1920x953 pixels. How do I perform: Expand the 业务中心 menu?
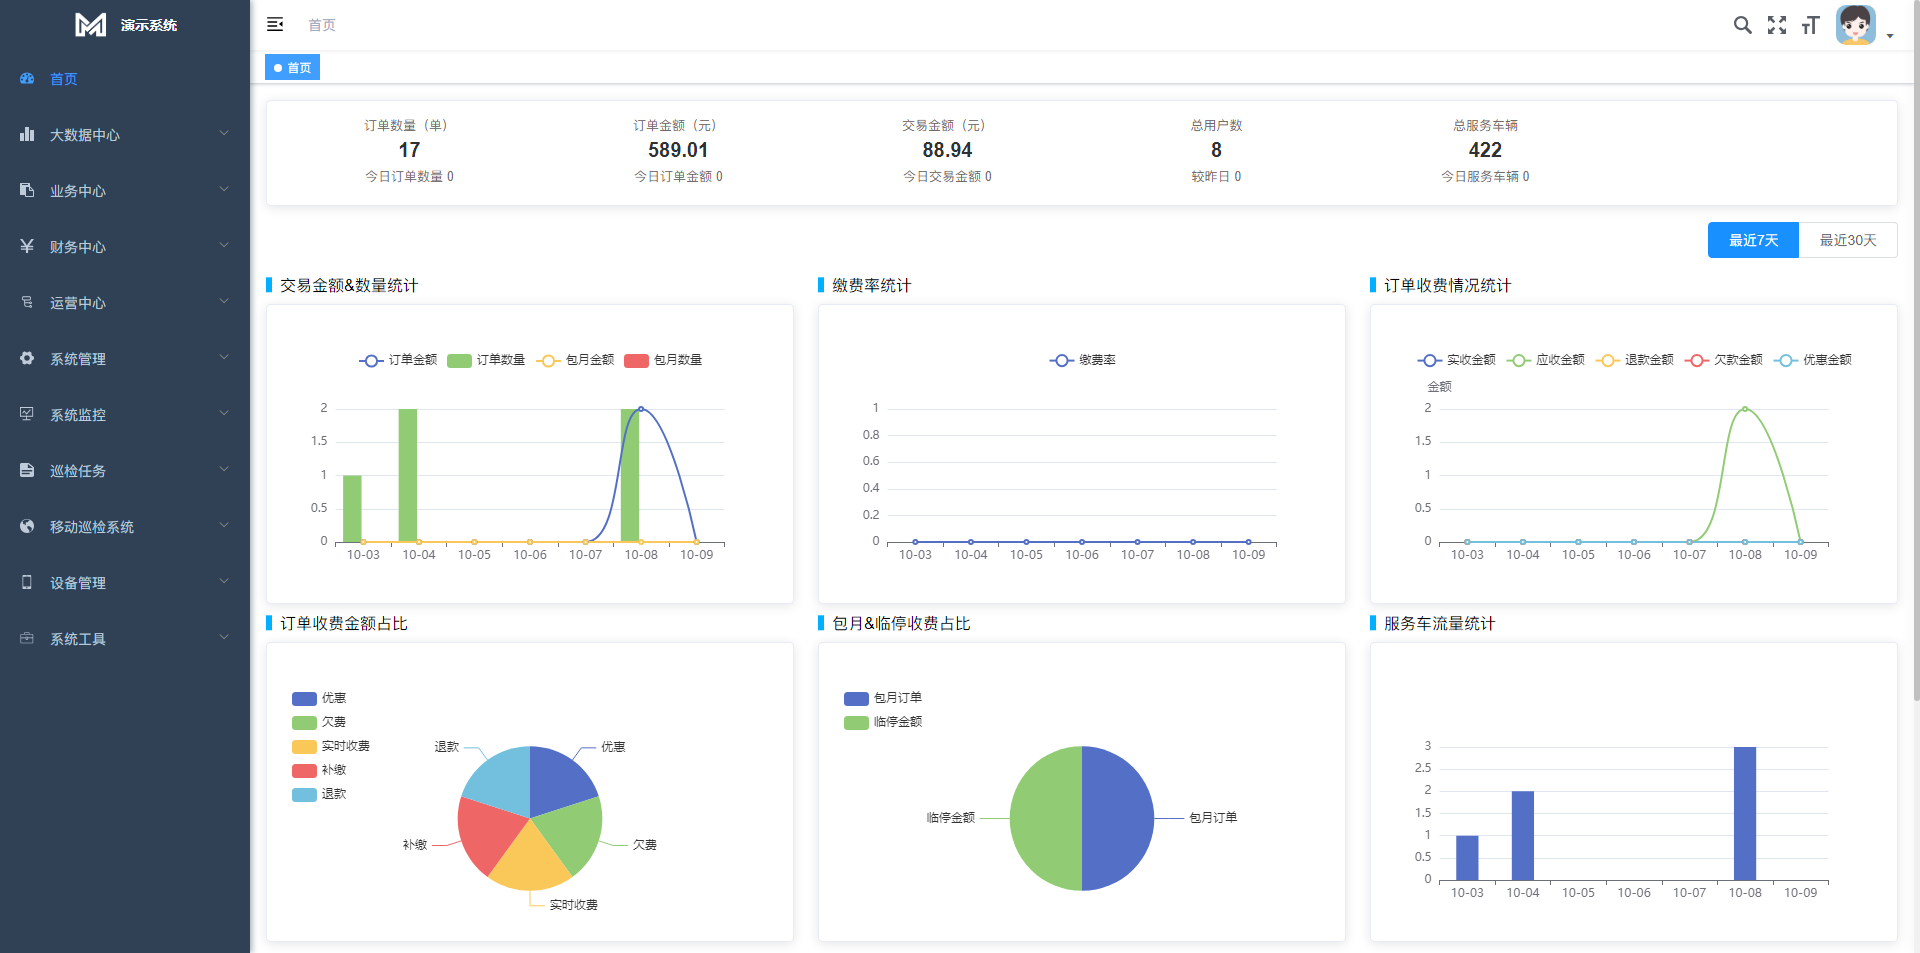point(125,190)
